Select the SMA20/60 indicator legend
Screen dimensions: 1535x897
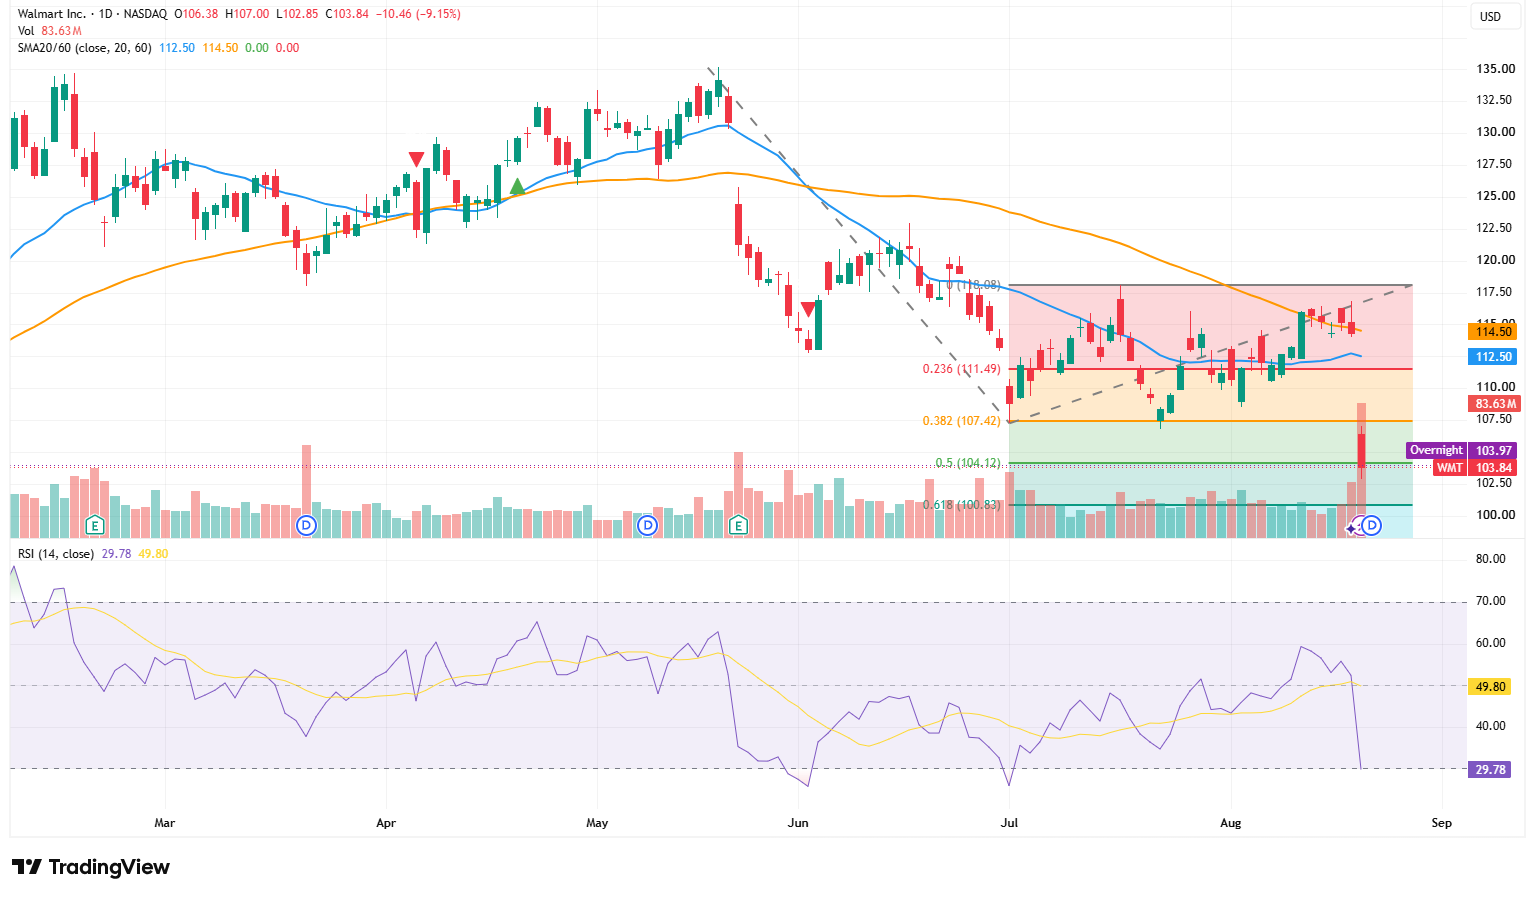[84, 48]
